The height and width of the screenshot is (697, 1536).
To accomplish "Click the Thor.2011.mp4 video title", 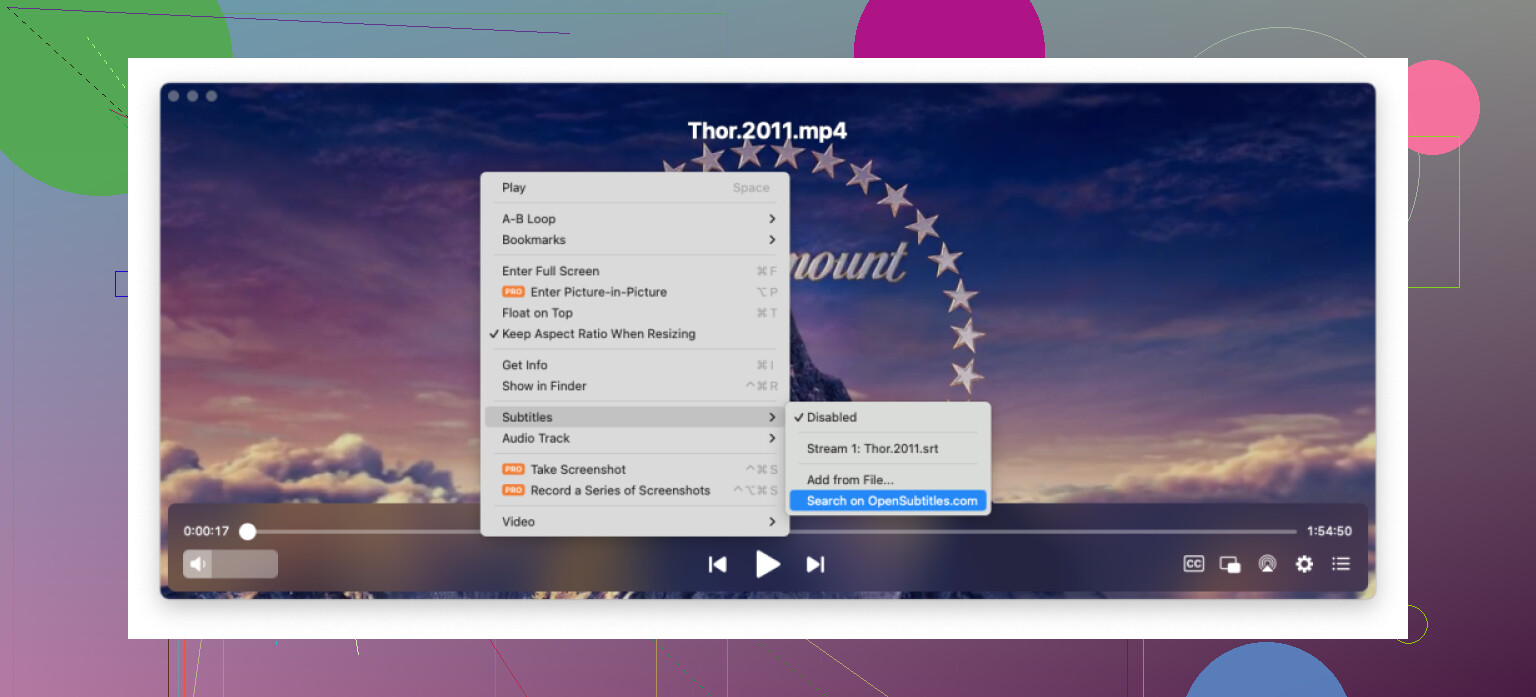I will pos(768,131).
